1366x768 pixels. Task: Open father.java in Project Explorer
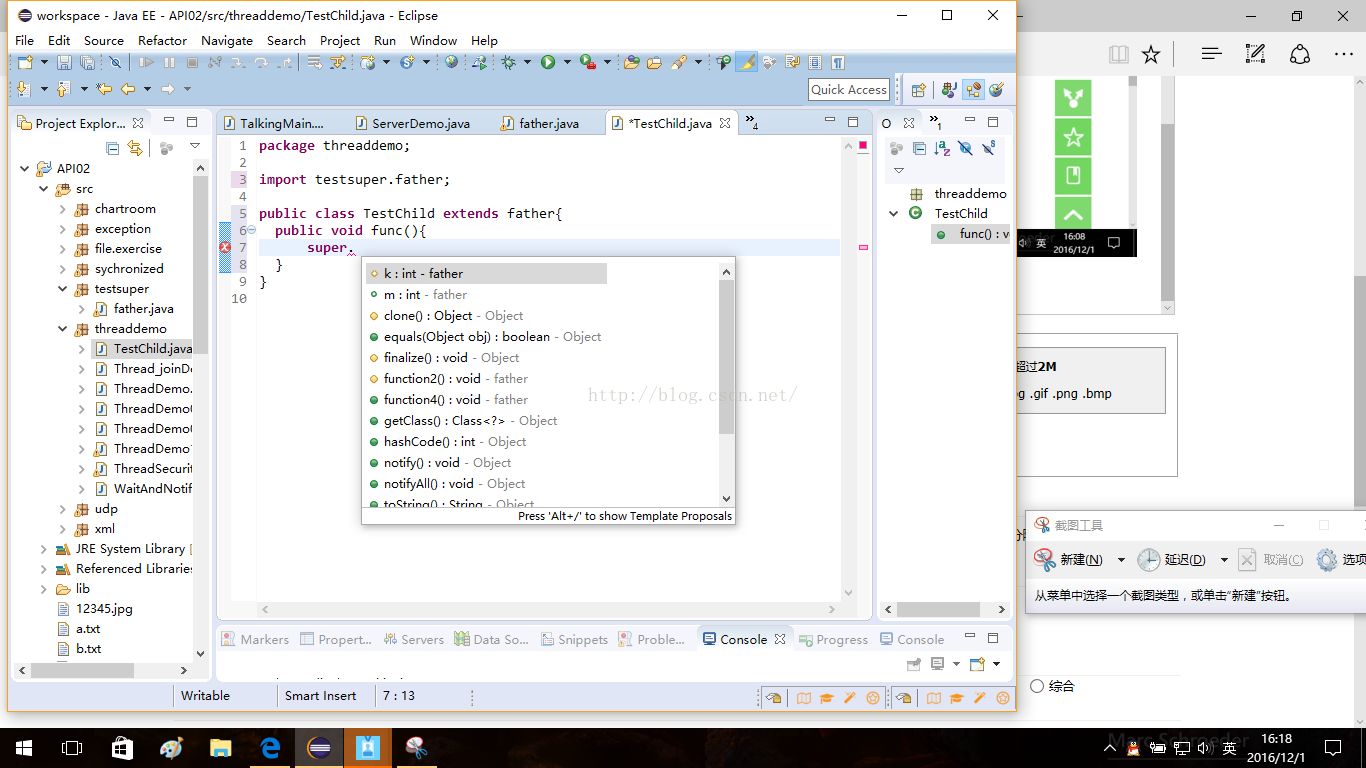pos(133,309)
